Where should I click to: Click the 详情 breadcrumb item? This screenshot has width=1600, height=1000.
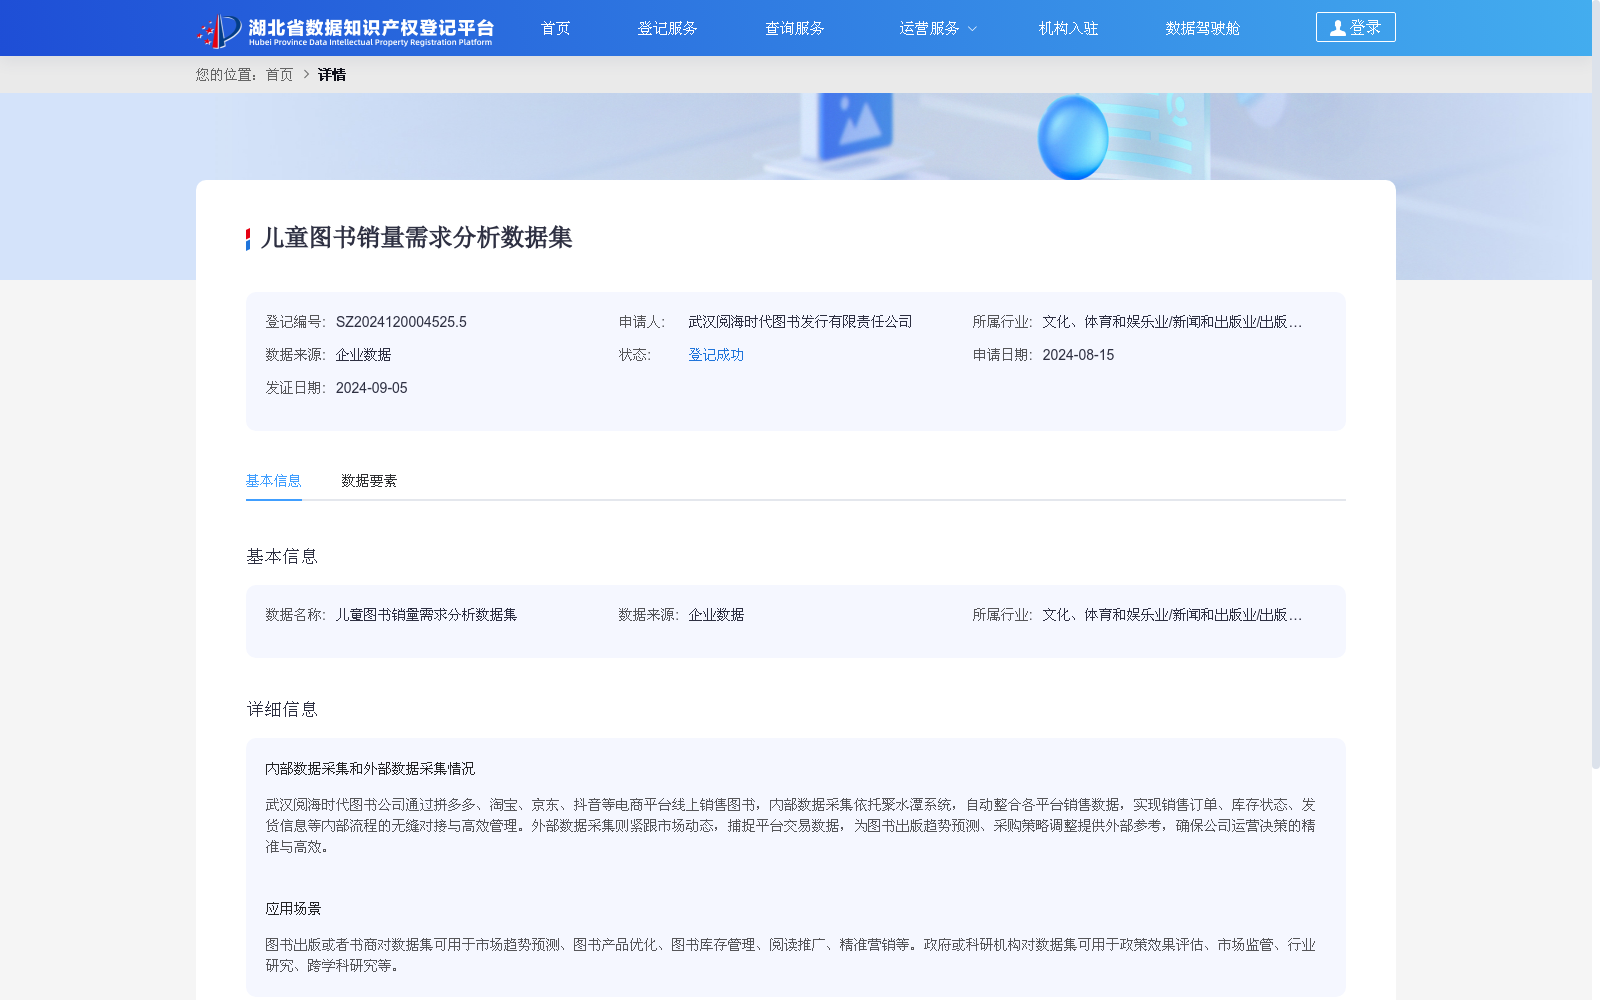(332, 75)
